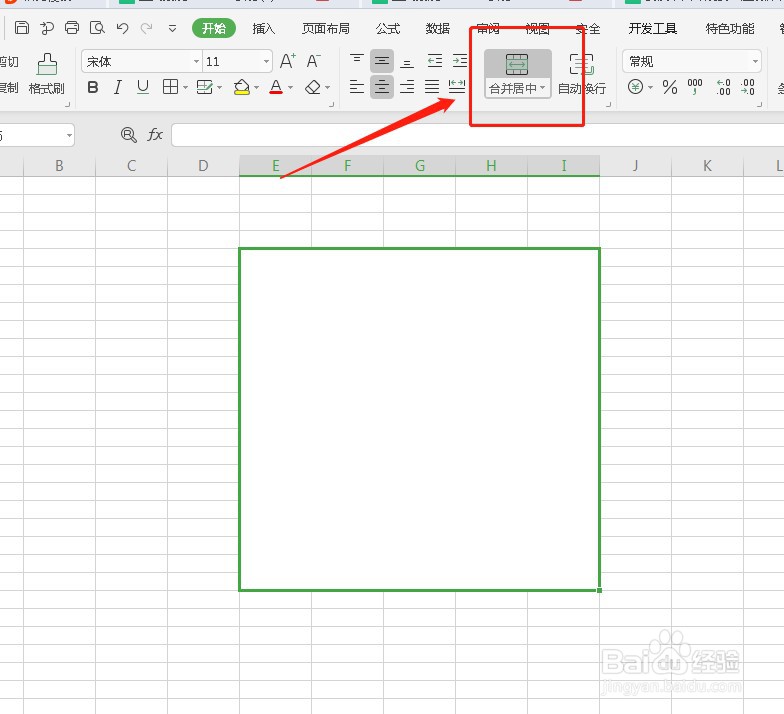Toggle align text left
The height and width of the screenshot is (714, 784).
pos(356,86)
